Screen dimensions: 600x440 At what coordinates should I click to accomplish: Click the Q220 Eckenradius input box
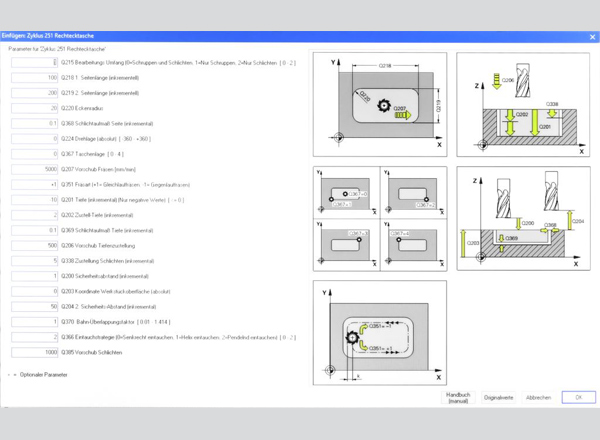tap(35, 108)
